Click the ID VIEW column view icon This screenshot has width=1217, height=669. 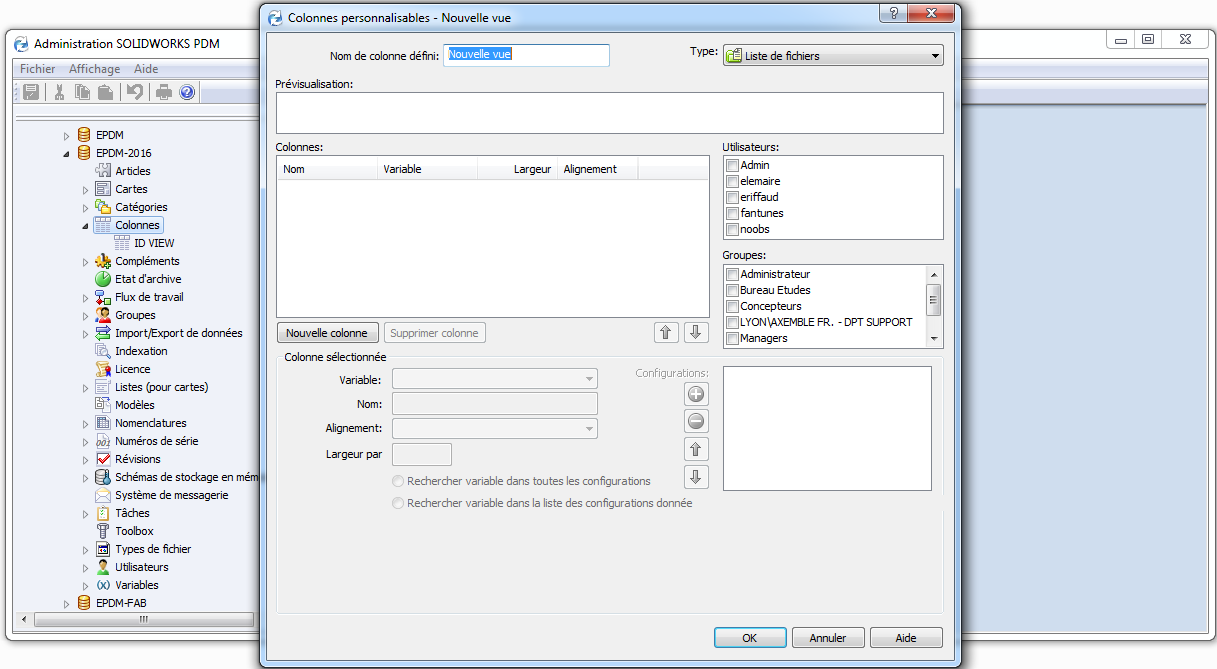(122, 243)
